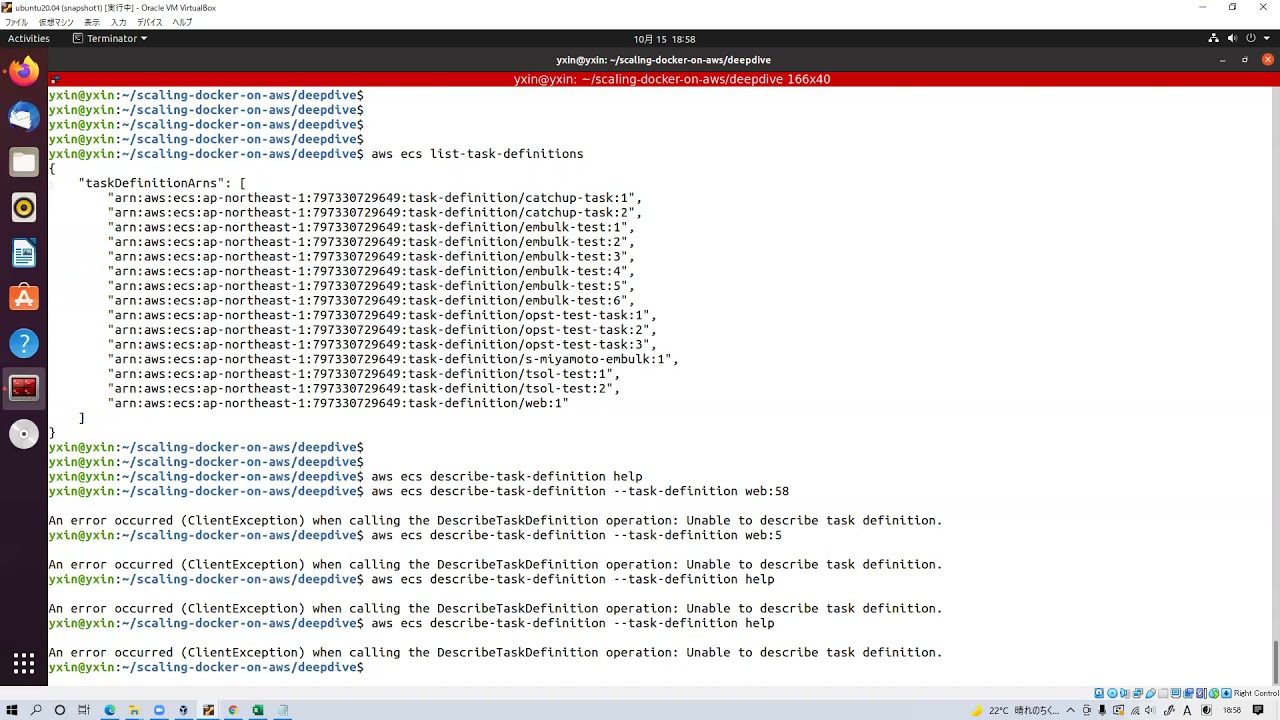Click the empty prompt on the terminal's last line

(x=206, y=667)
